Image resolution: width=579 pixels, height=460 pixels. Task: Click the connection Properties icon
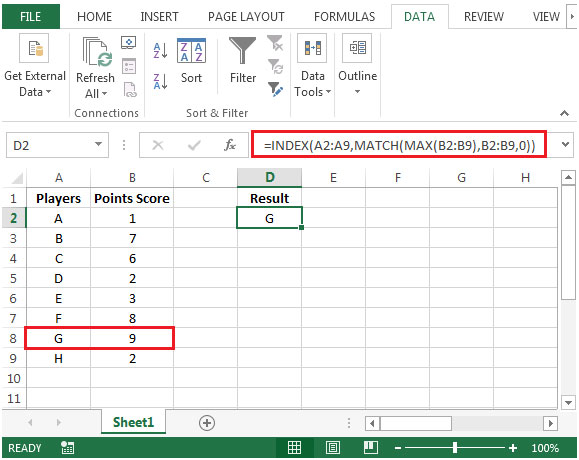129,66
